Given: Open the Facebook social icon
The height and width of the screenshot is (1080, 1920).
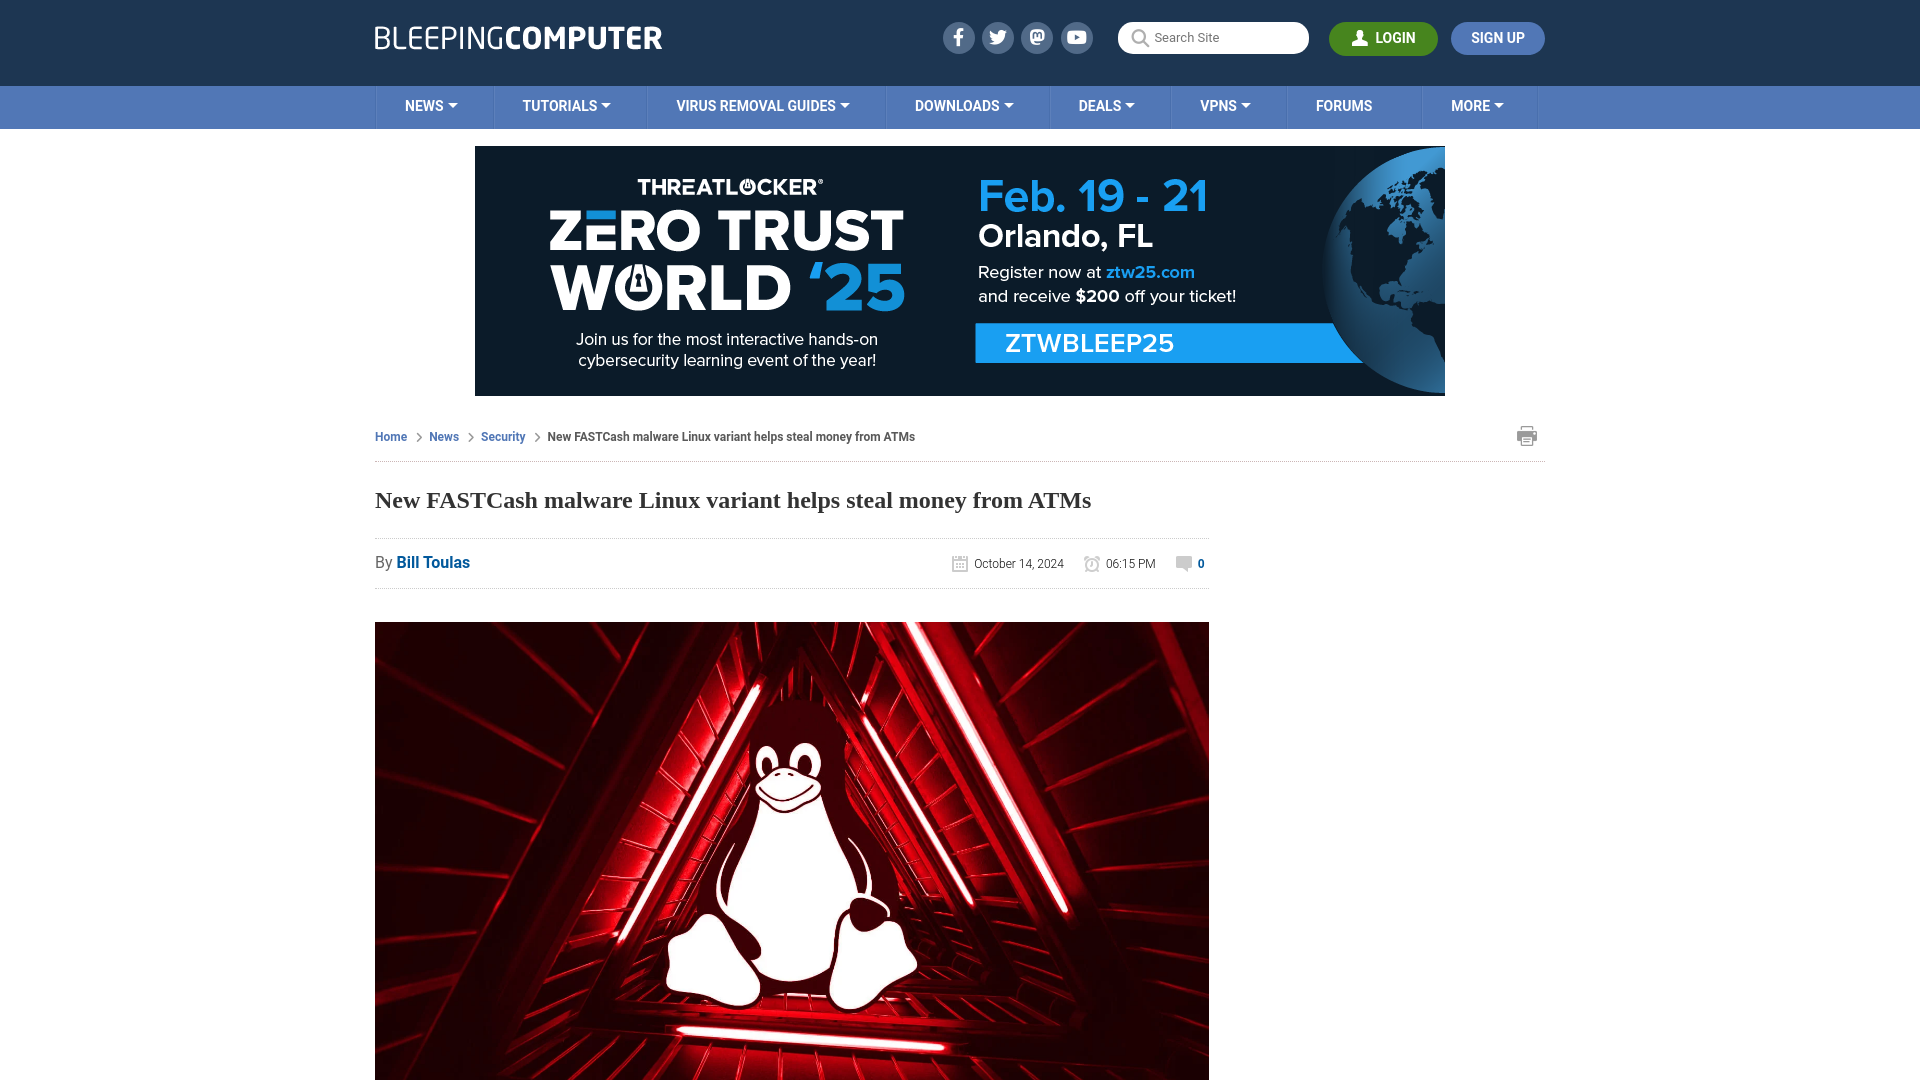Looking at the screenshot, I should (x=959, y=37).
